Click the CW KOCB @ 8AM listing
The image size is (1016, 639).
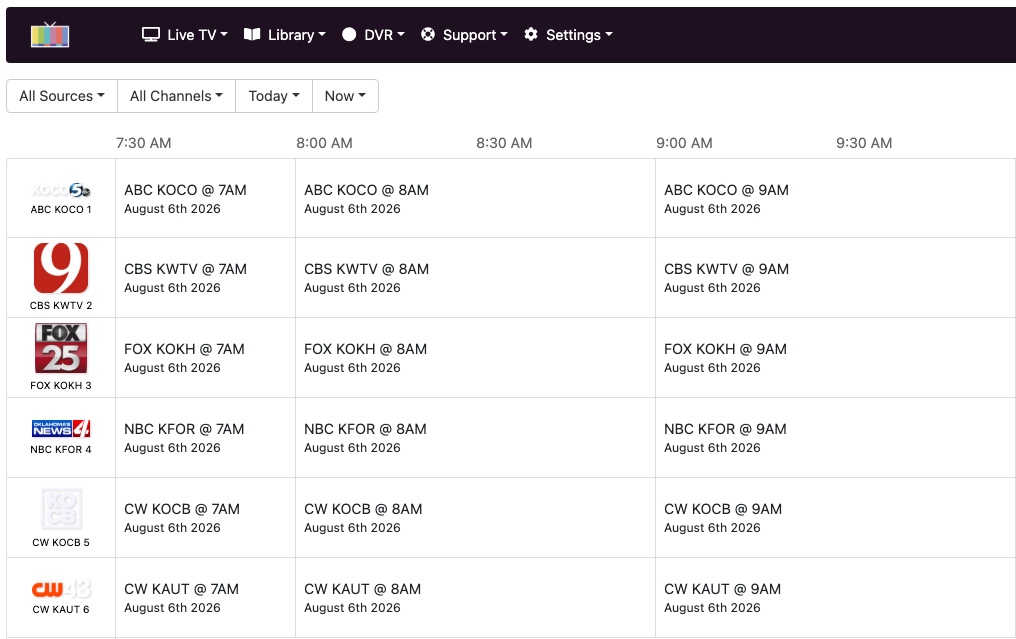click(x=476, y=518)
